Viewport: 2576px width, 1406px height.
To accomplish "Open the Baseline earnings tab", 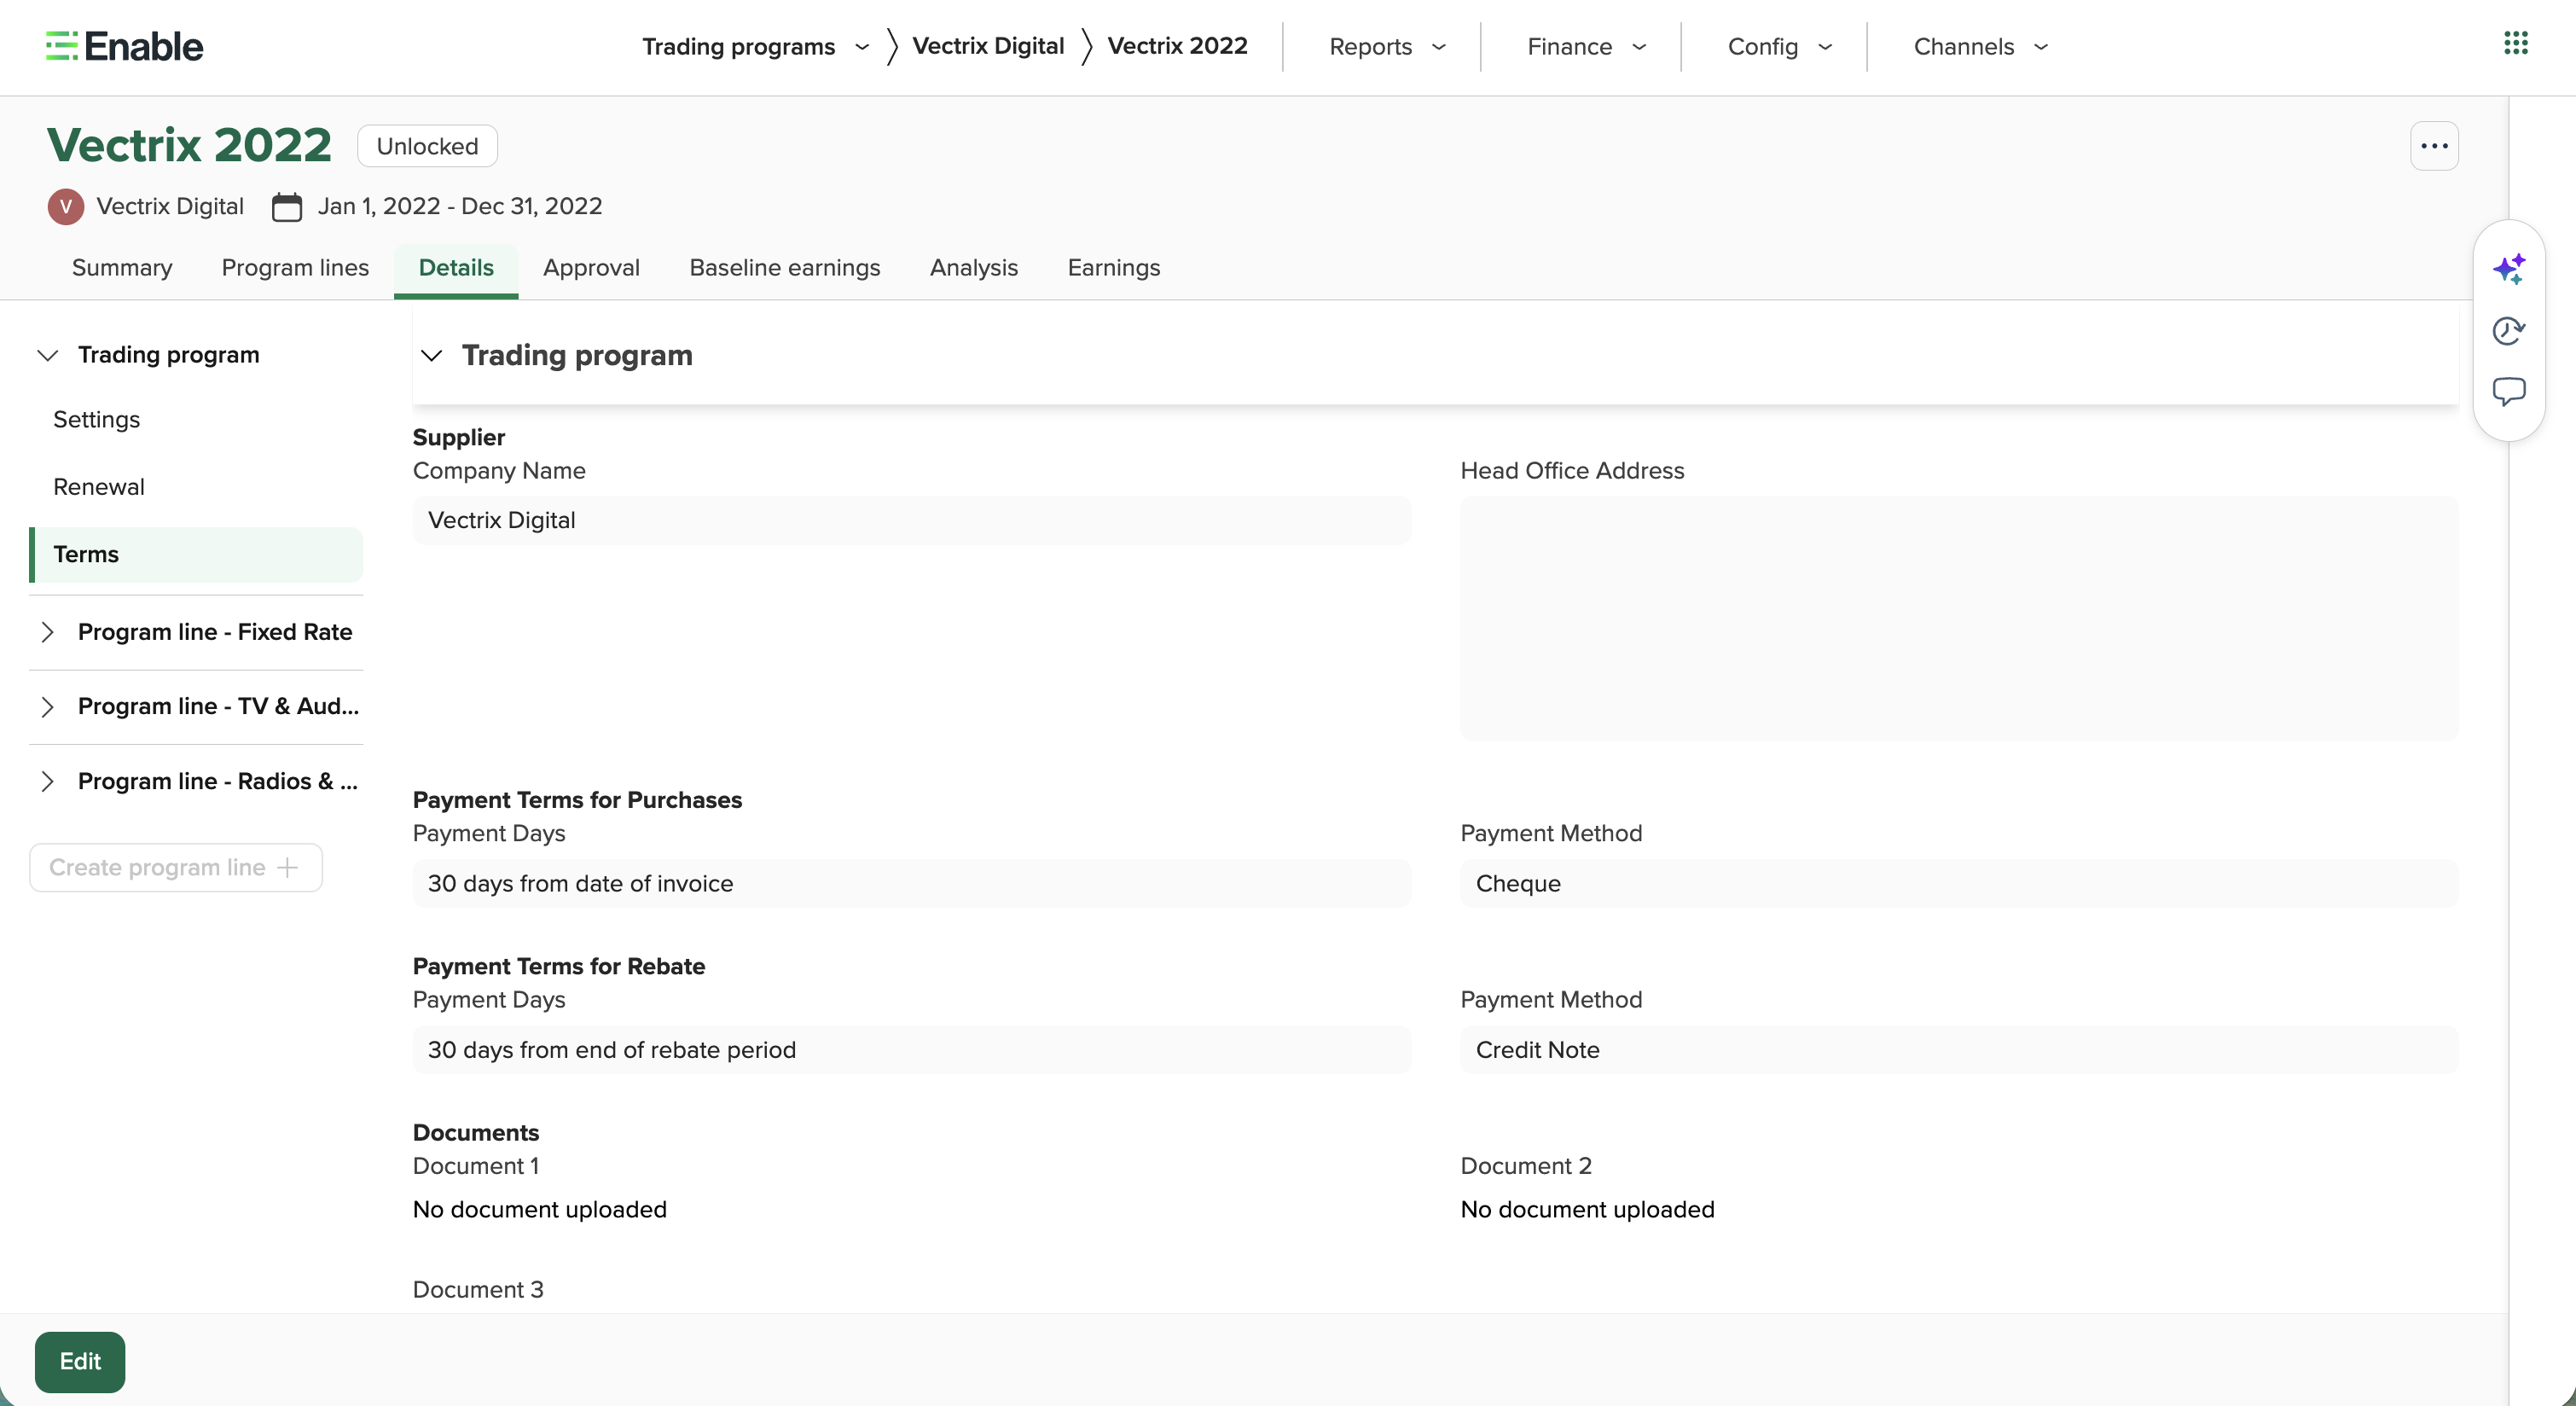I will tap(785, 268).
